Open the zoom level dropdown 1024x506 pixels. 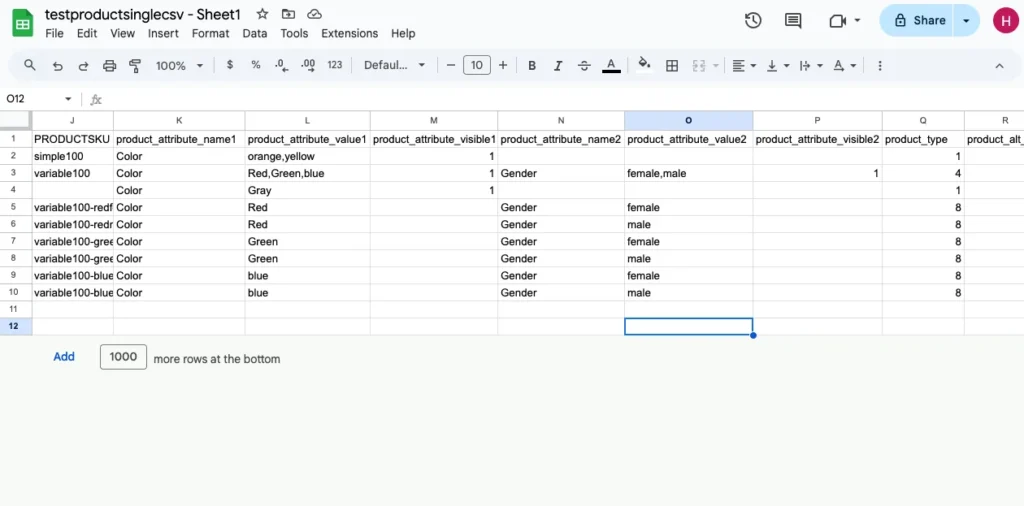coord(179,66)
